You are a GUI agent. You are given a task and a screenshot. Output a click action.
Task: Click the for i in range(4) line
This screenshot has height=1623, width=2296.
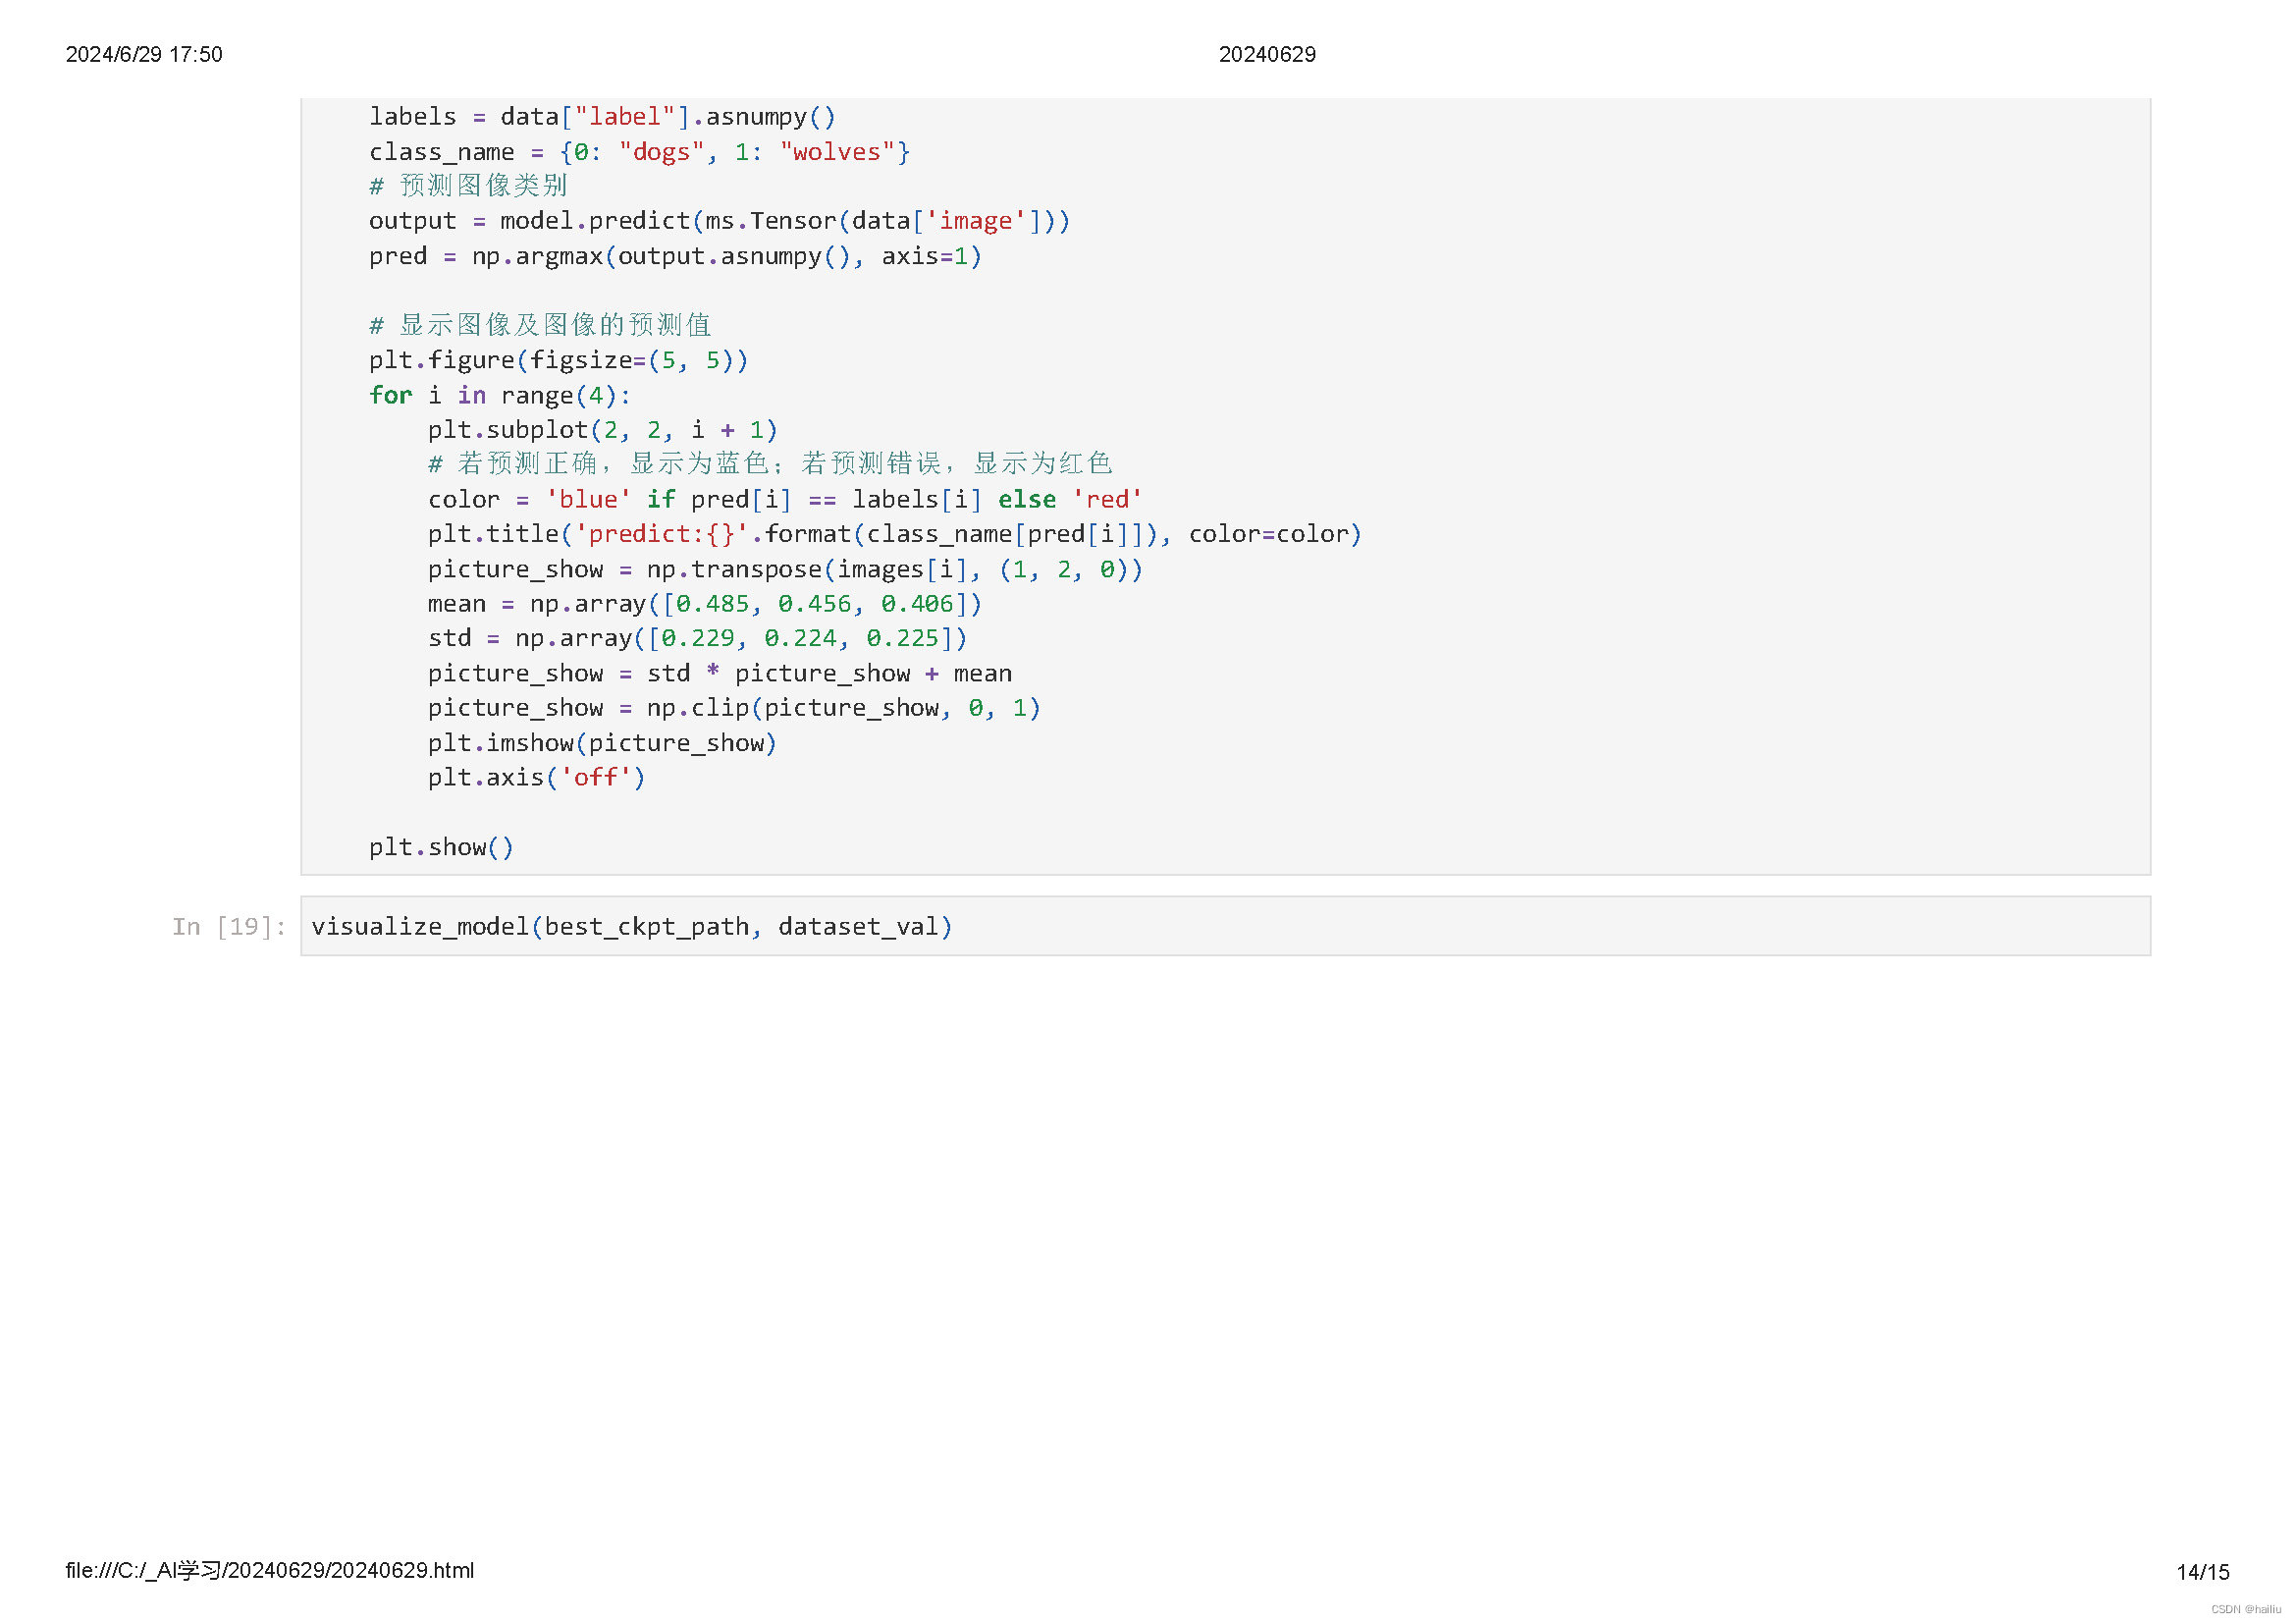pos(500,396)
